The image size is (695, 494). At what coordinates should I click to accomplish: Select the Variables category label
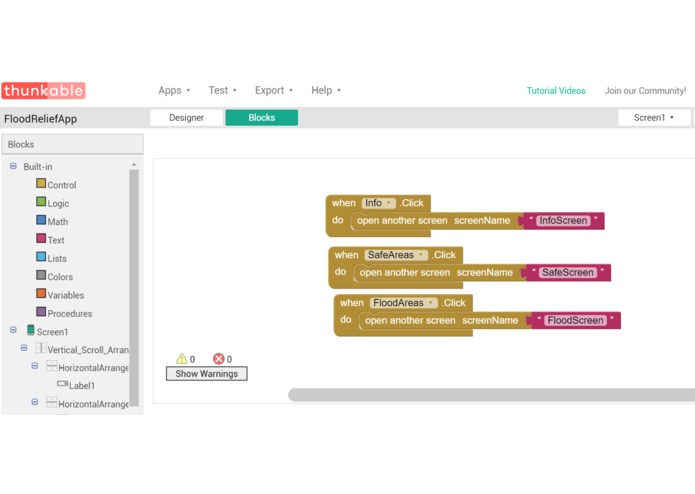pos(66,295)
